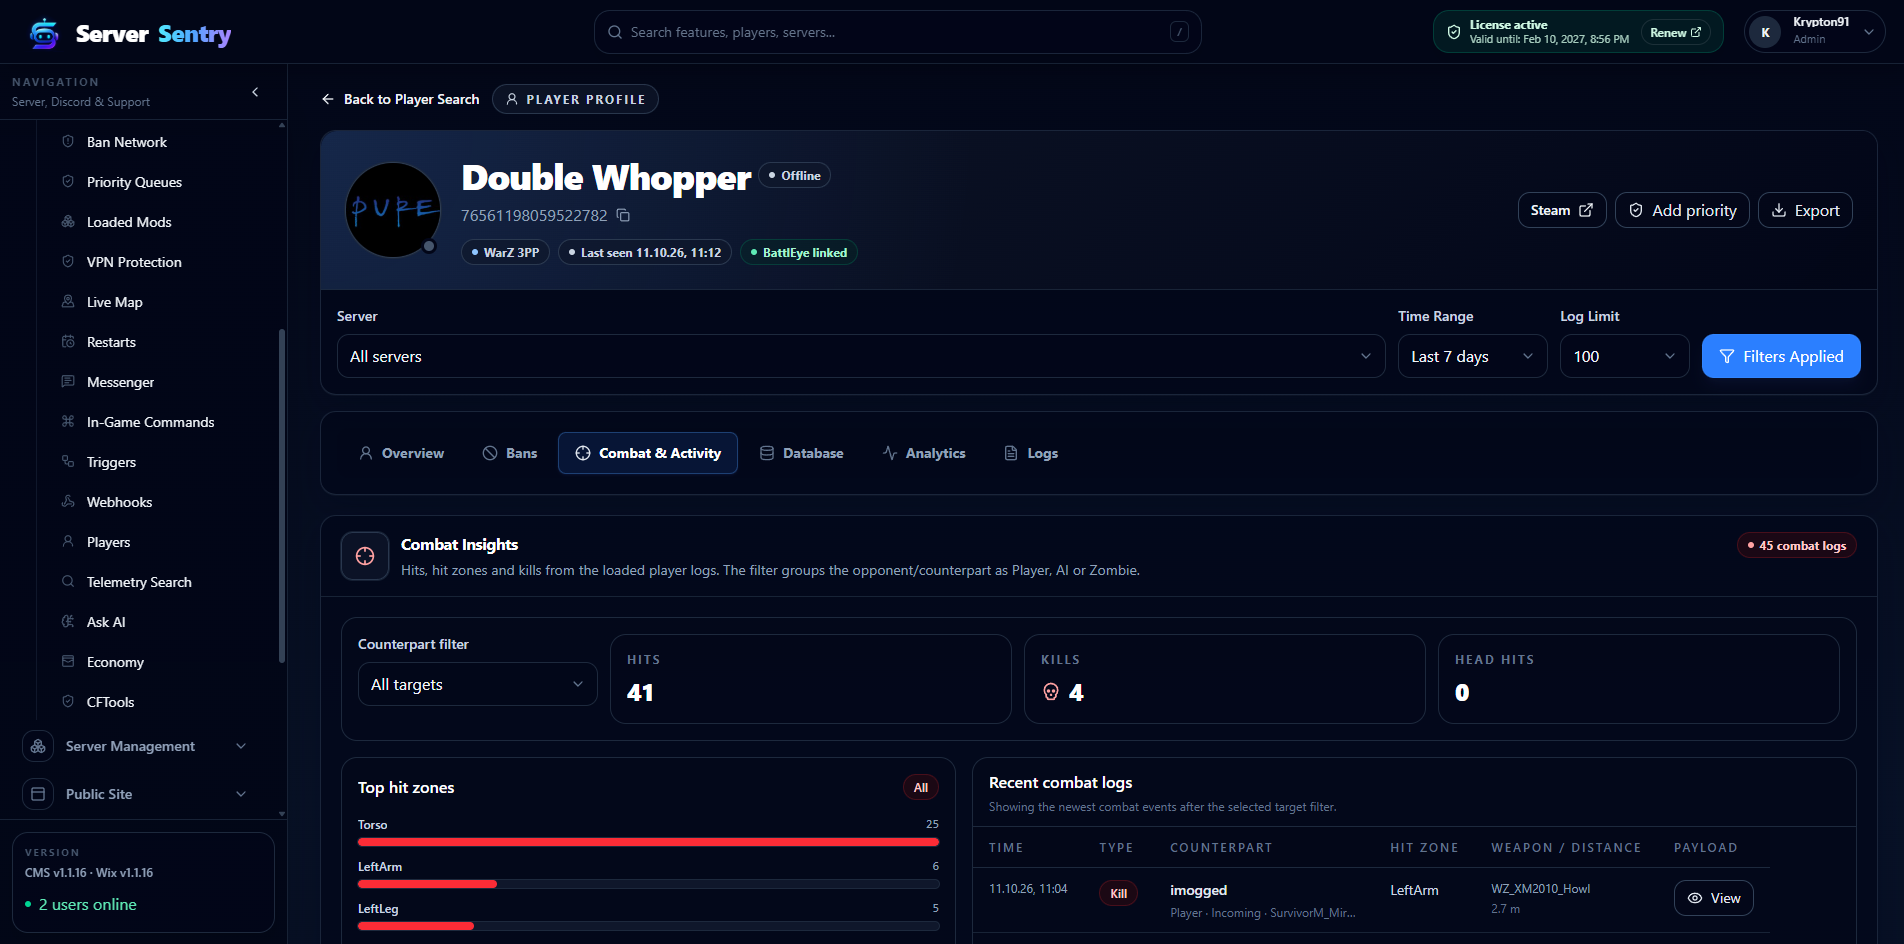Open CFTools in the sidebar
The image size is (1904, 944).
(x=110, y=702)
